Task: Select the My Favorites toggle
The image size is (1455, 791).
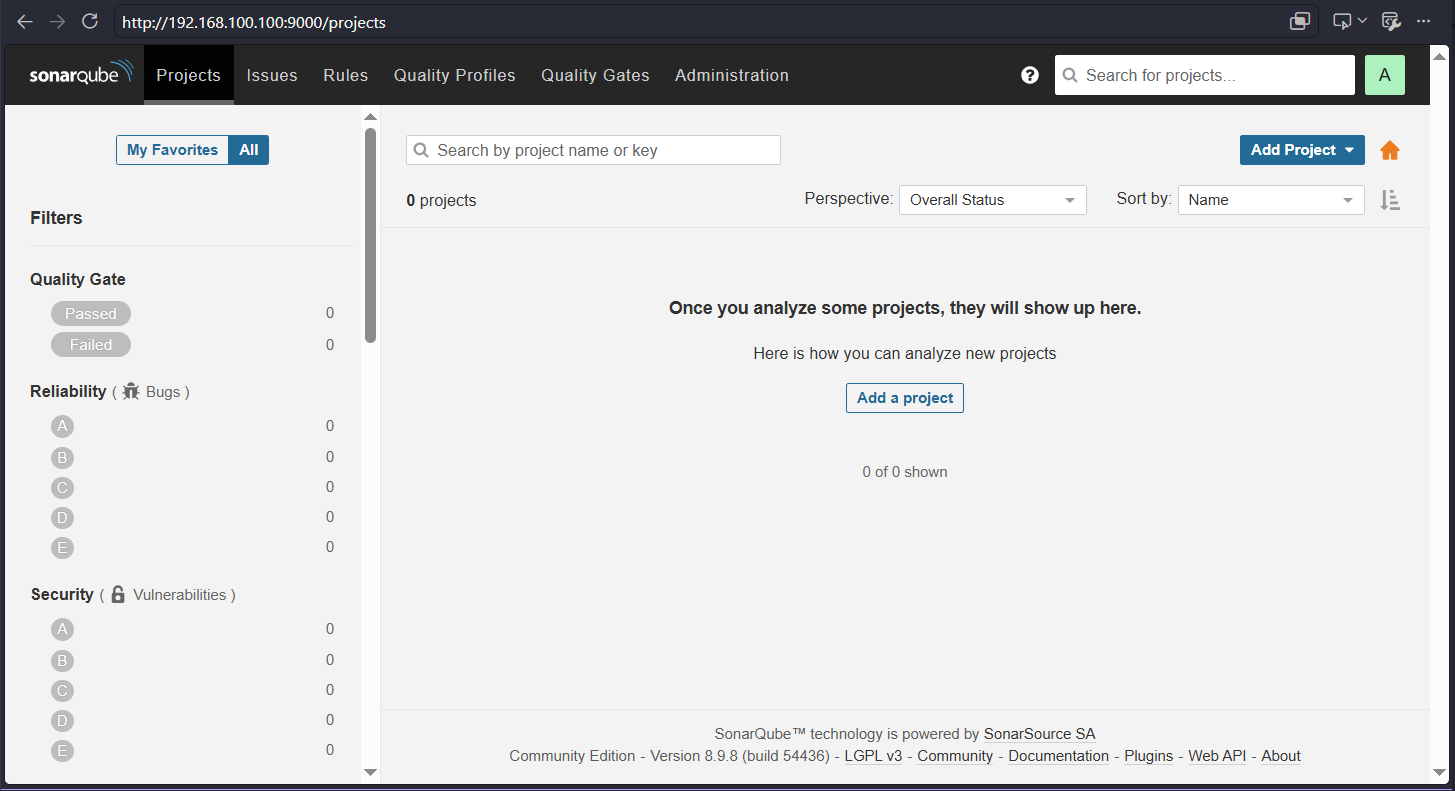Action: click(172, 150)
